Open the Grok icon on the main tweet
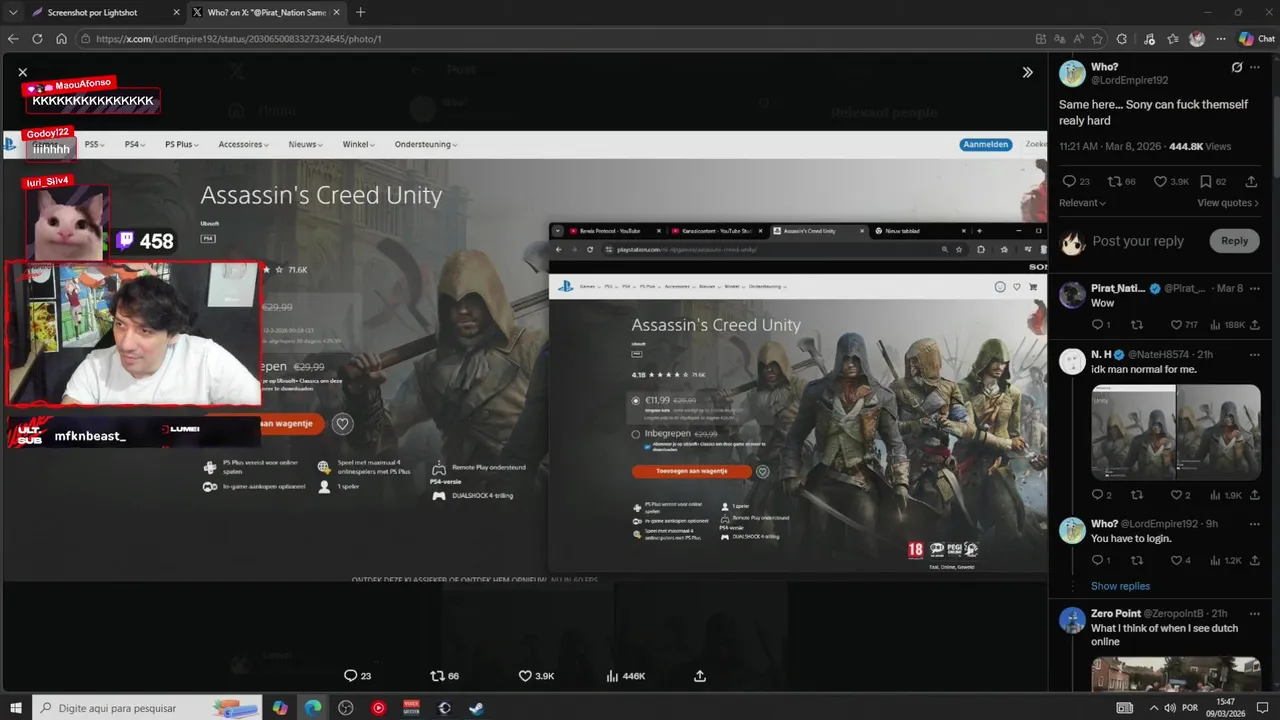The height and width of the screenshot is (720, 1280). click(1237, 67)
